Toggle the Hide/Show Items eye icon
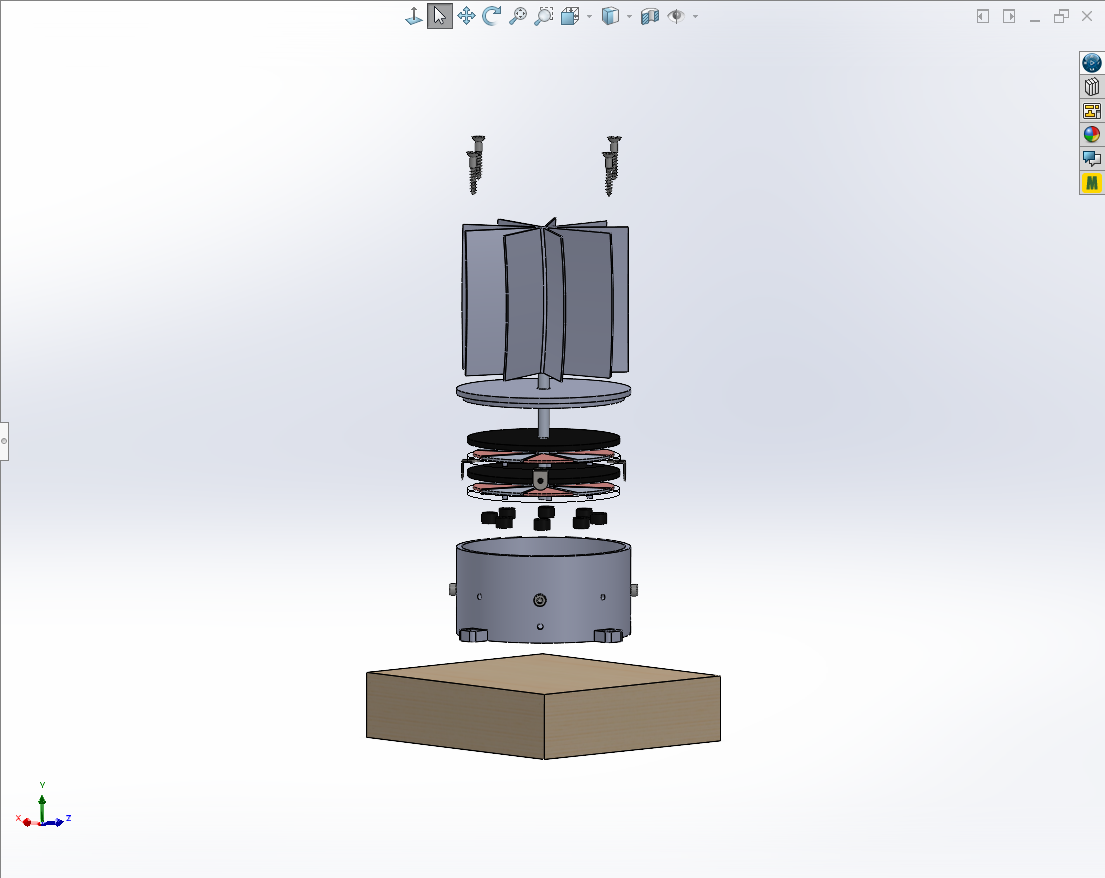Screen dimensions: 1105x878 (675, 15)
